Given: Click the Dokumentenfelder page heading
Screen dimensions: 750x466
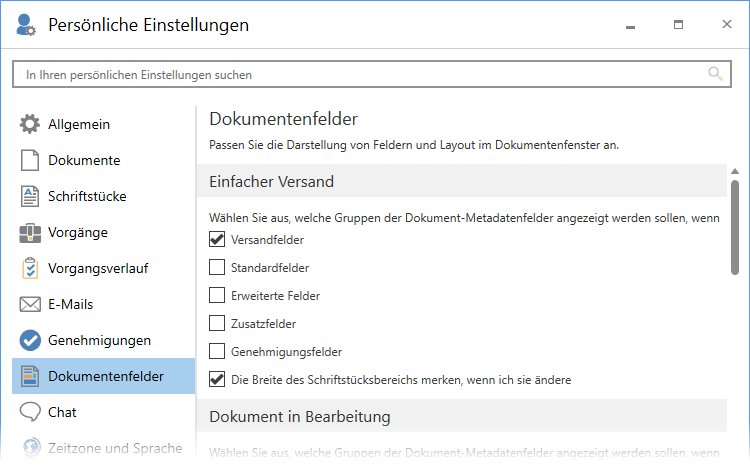Looking at the screenshot, I should pos(283,119).
